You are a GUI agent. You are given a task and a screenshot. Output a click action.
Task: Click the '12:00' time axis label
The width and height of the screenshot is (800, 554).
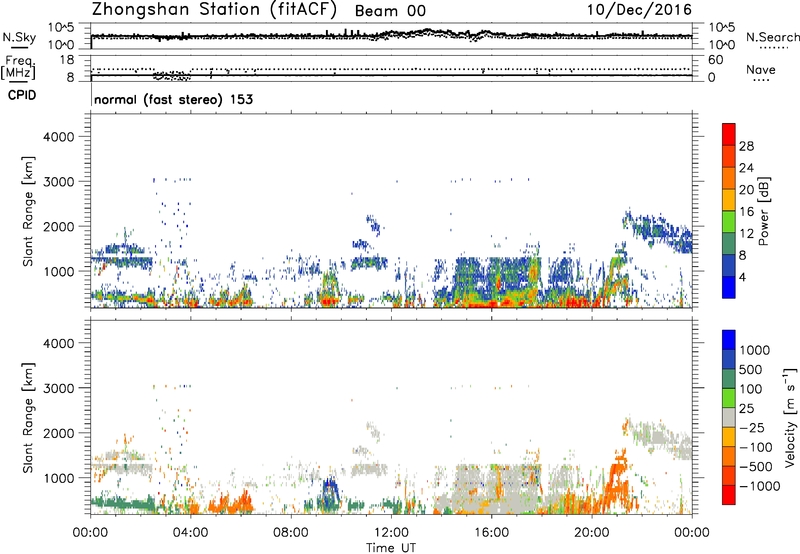coord(391,533)
